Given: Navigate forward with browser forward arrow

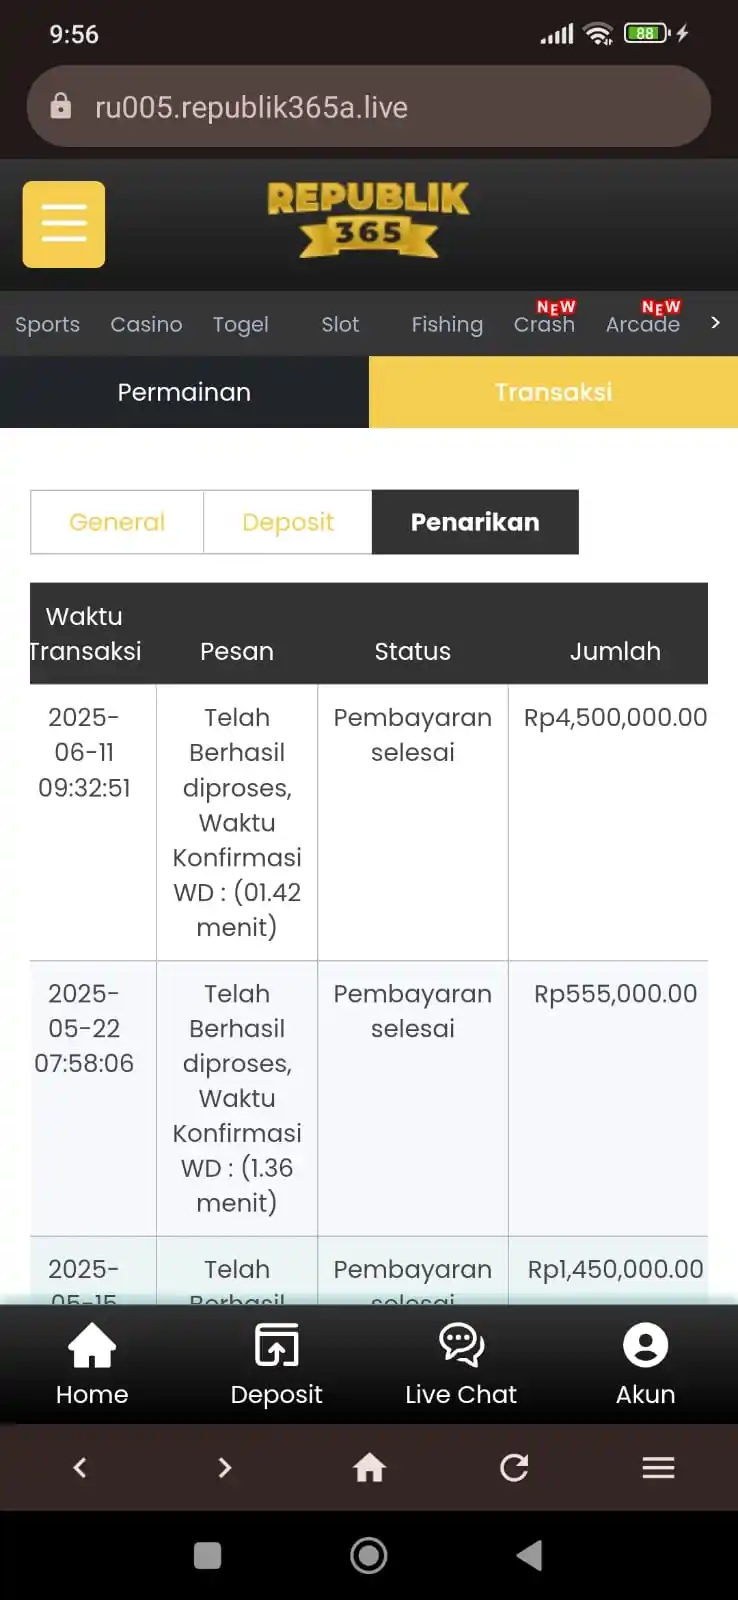Looking at the screenshot, I should tap(225, 1467).
